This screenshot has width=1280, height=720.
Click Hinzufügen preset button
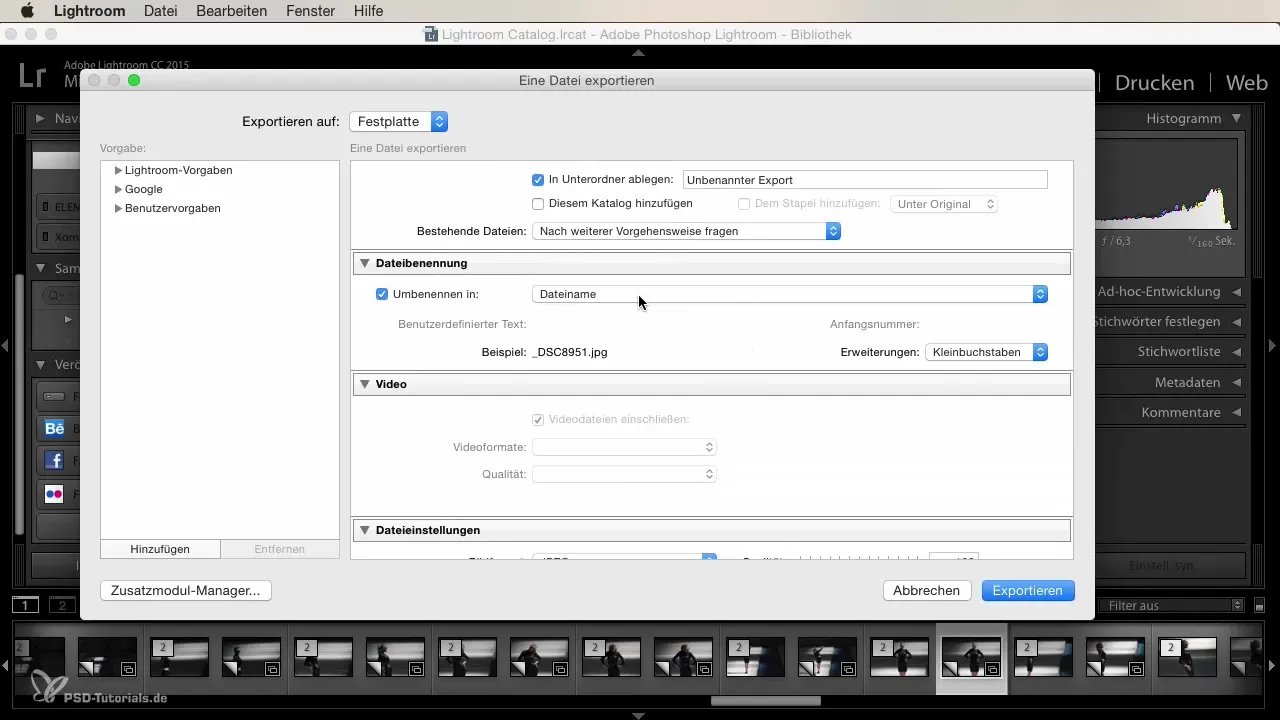tap(160, 549)
